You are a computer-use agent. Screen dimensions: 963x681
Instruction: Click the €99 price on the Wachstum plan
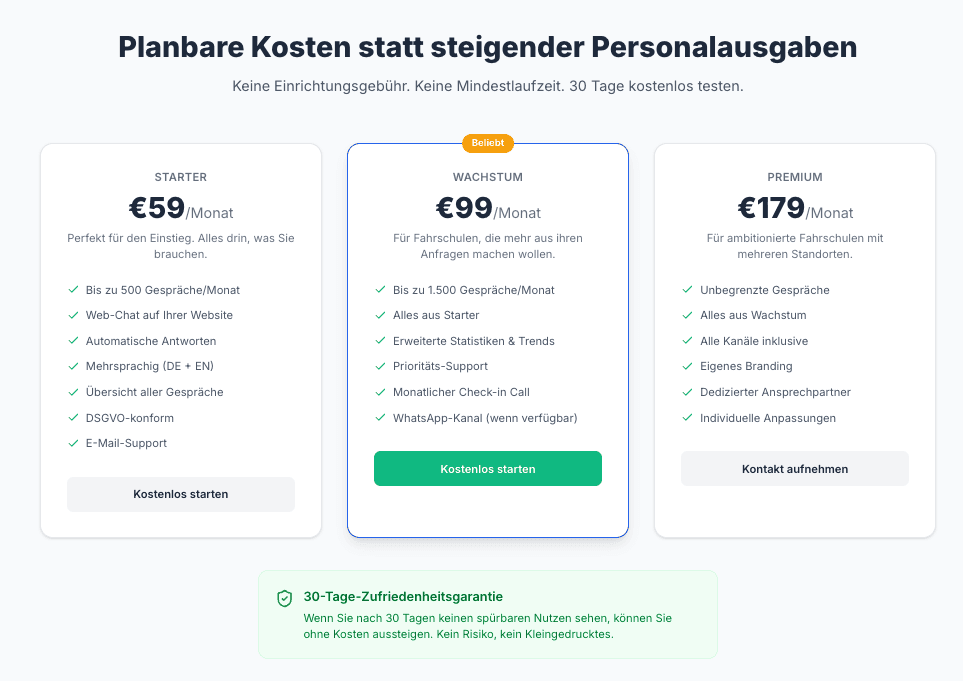tap(463, 208)
